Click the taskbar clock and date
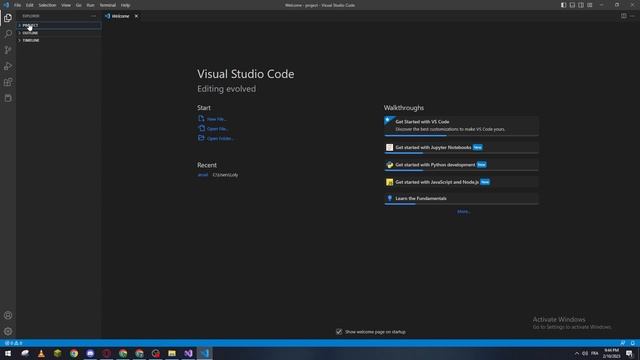Screen dimensions: 640x360 pyautogui.click(x=611, y=353)
